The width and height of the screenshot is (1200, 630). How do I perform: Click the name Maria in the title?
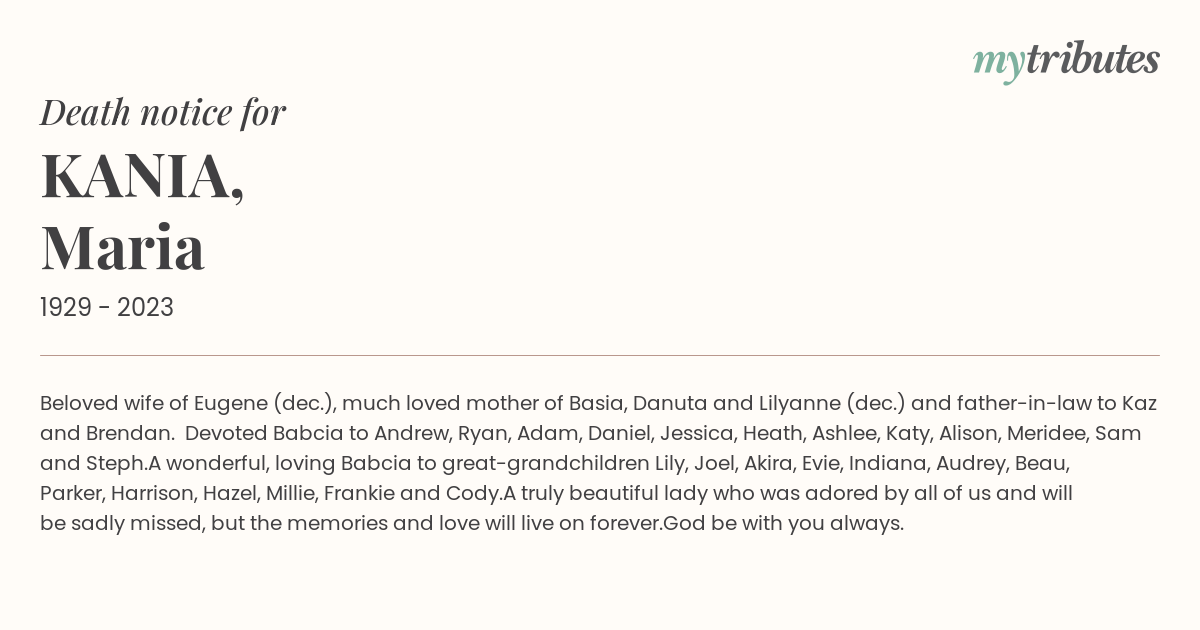[x=122, y=248]
